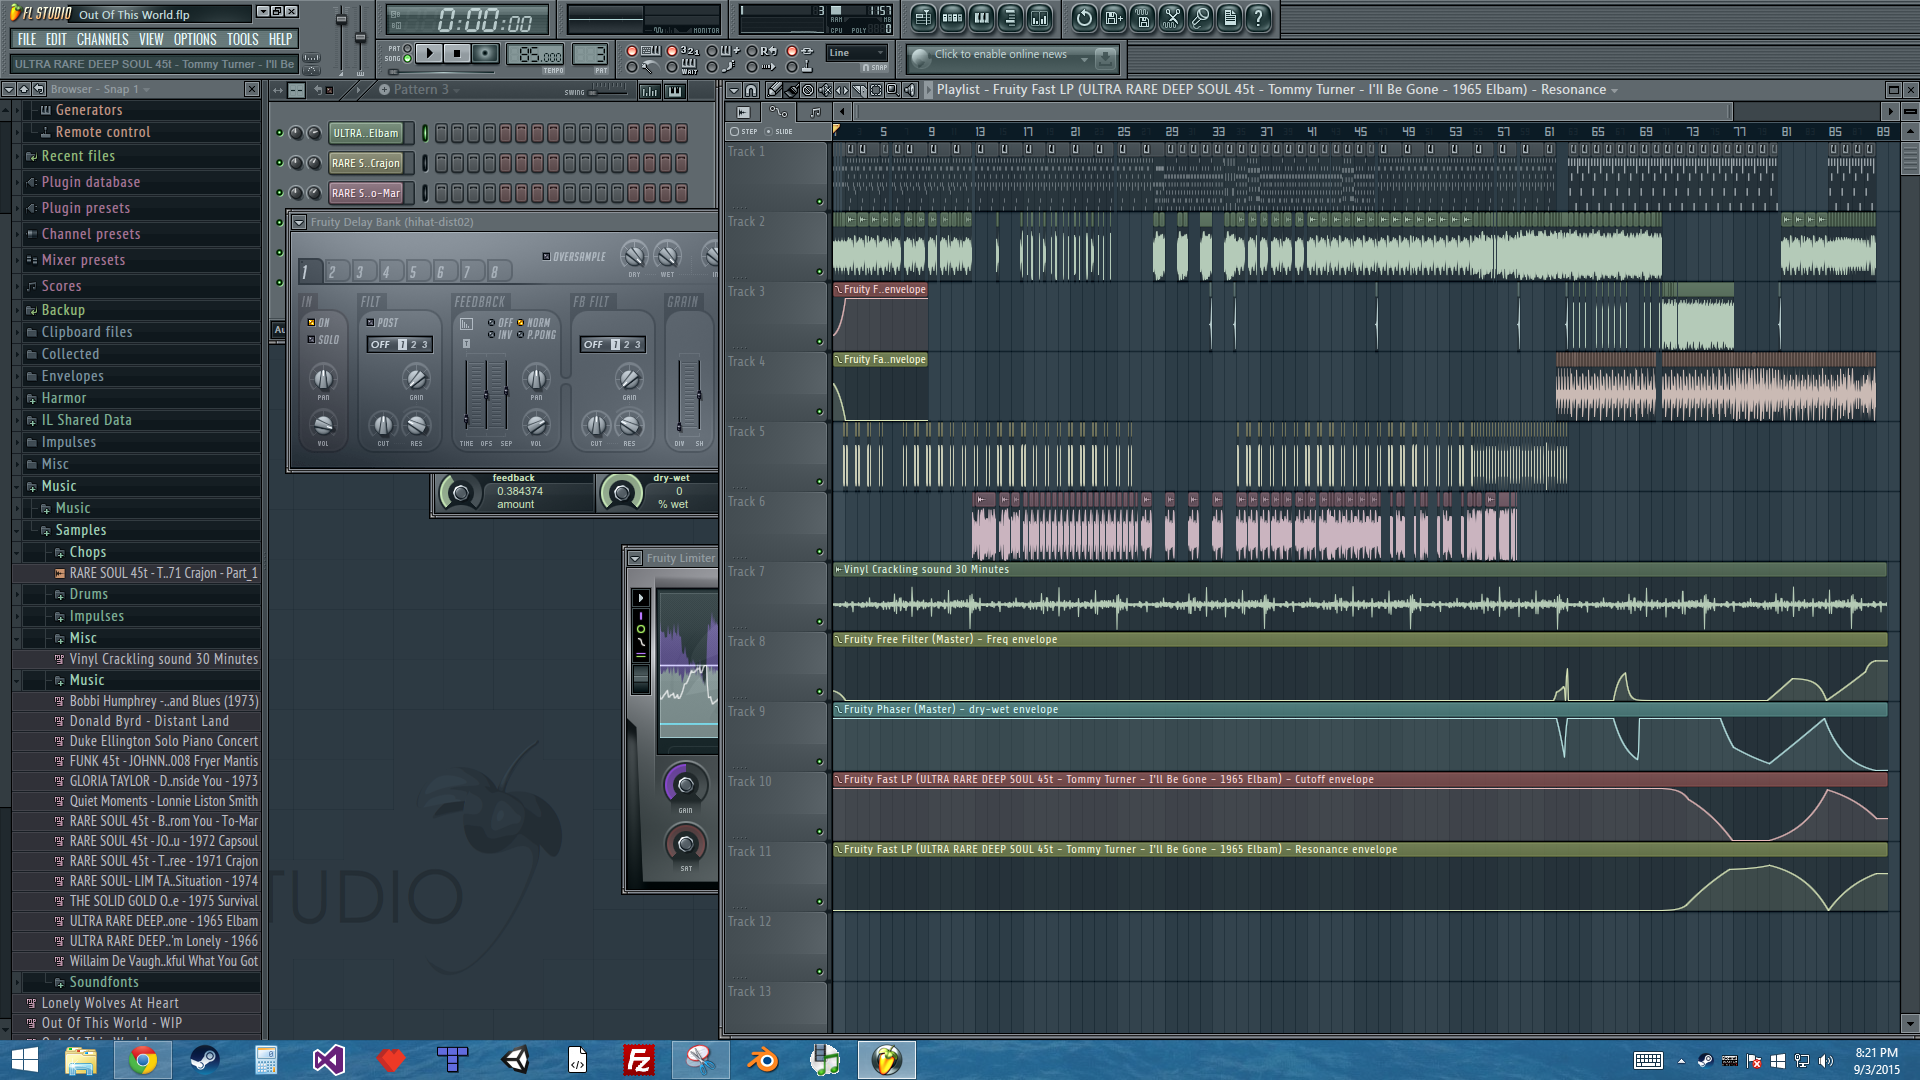Select STEP mode in the playlist
Image resolution: width=1920 pixels, height=1080 pixels.
(735, 132)
